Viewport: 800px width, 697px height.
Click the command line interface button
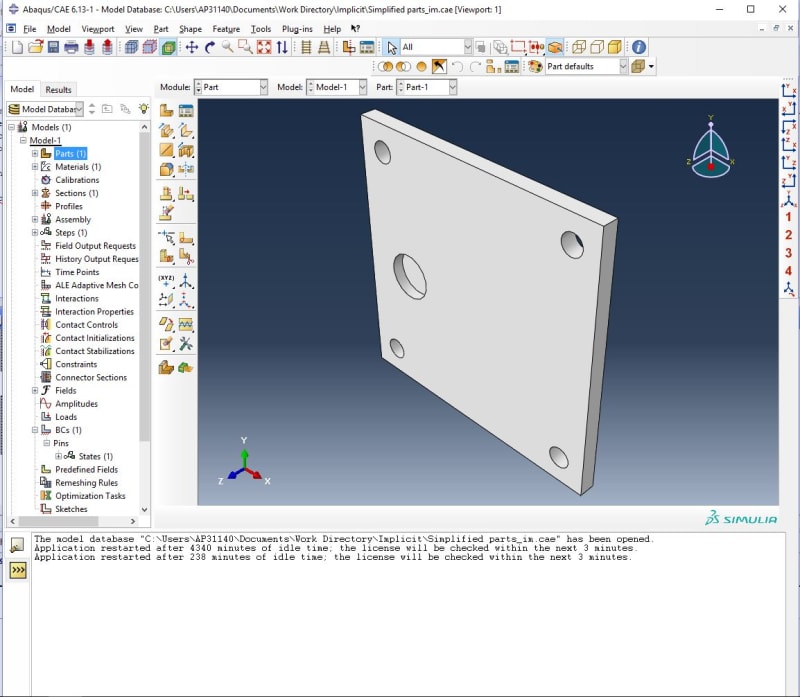click(x=18, y=570)
